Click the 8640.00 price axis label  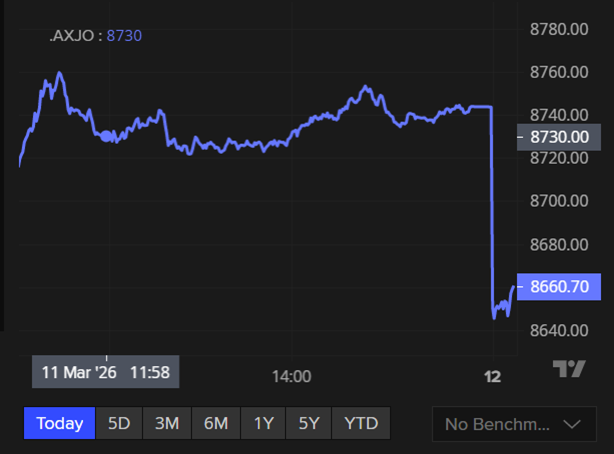(x=558, y=330)
